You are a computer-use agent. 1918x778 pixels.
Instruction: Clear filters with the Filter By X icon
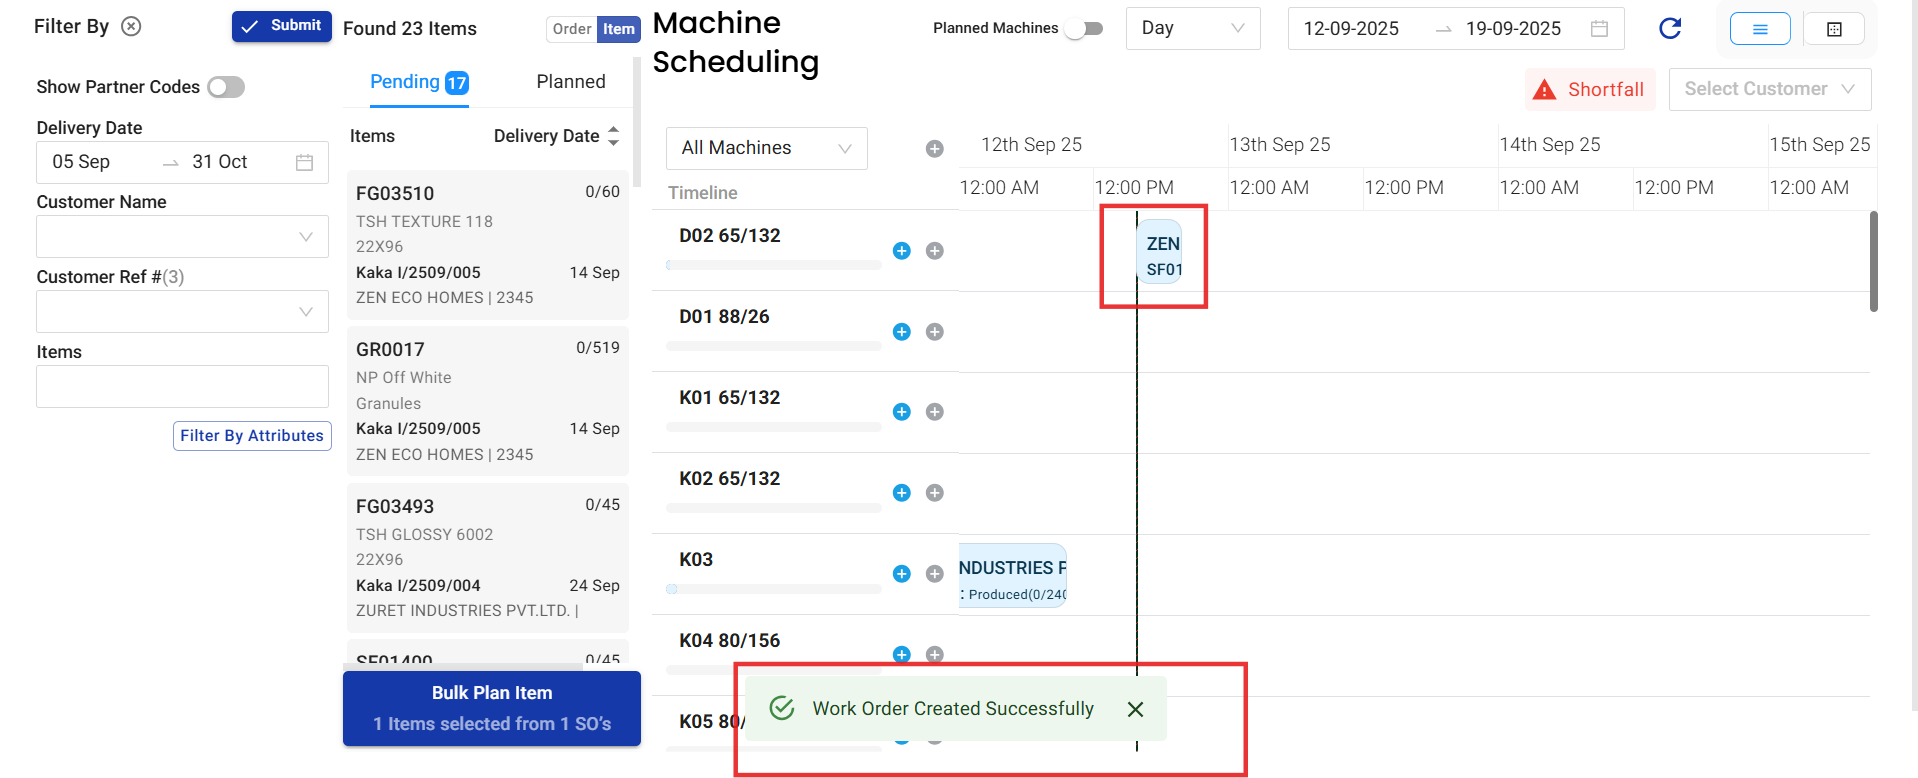pos(131,27)
